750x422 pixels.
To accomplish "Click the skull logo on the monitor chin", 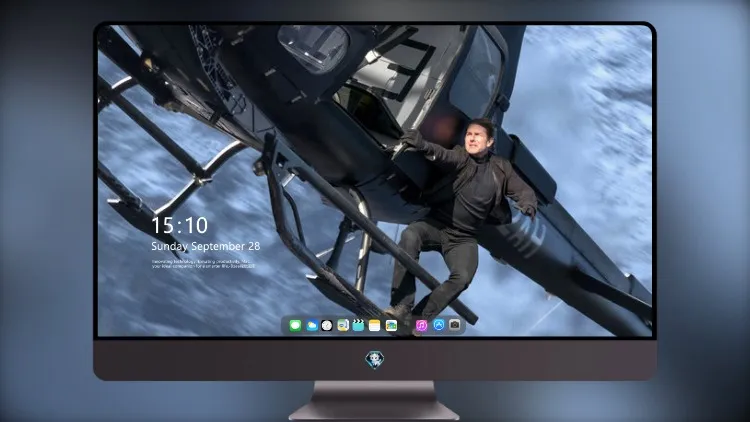I will [375, 360].
